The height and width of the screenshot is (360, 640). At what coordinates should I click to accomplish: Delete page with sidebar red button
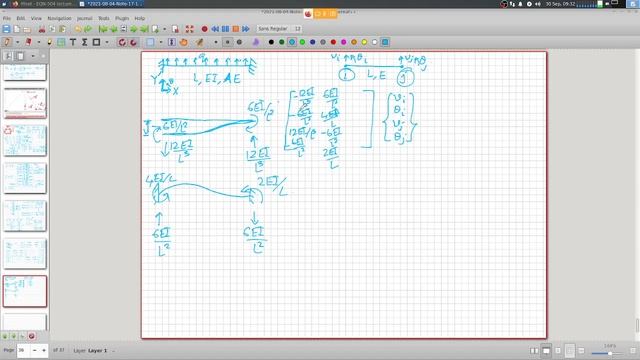click(x=31, y=336)
